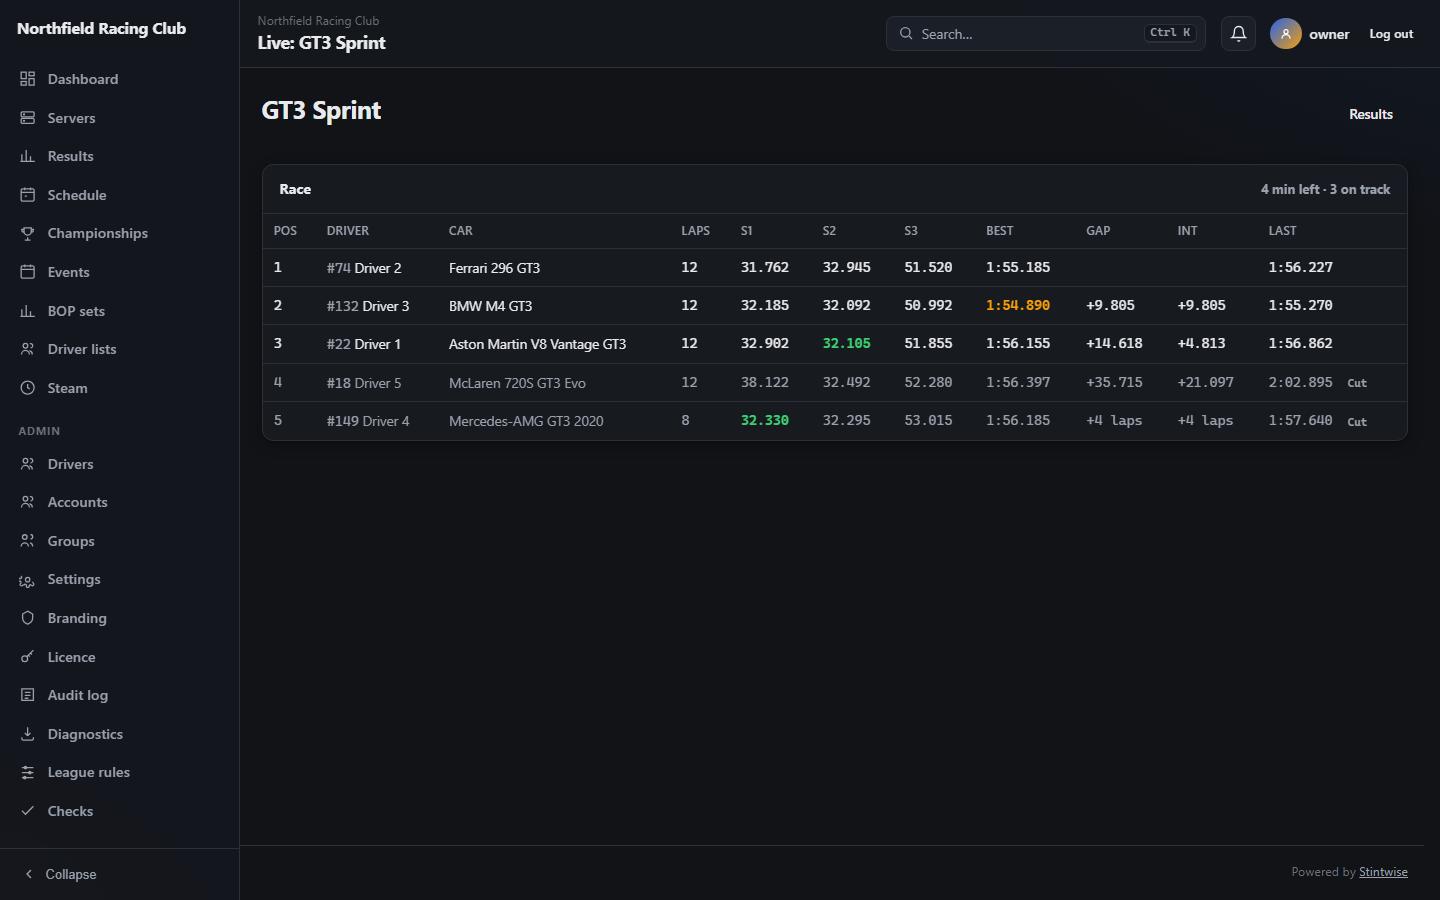This screenshot has width=1440, height=900.
Task: Click the last lap 2:02.895
Action: coord(1300,383)
